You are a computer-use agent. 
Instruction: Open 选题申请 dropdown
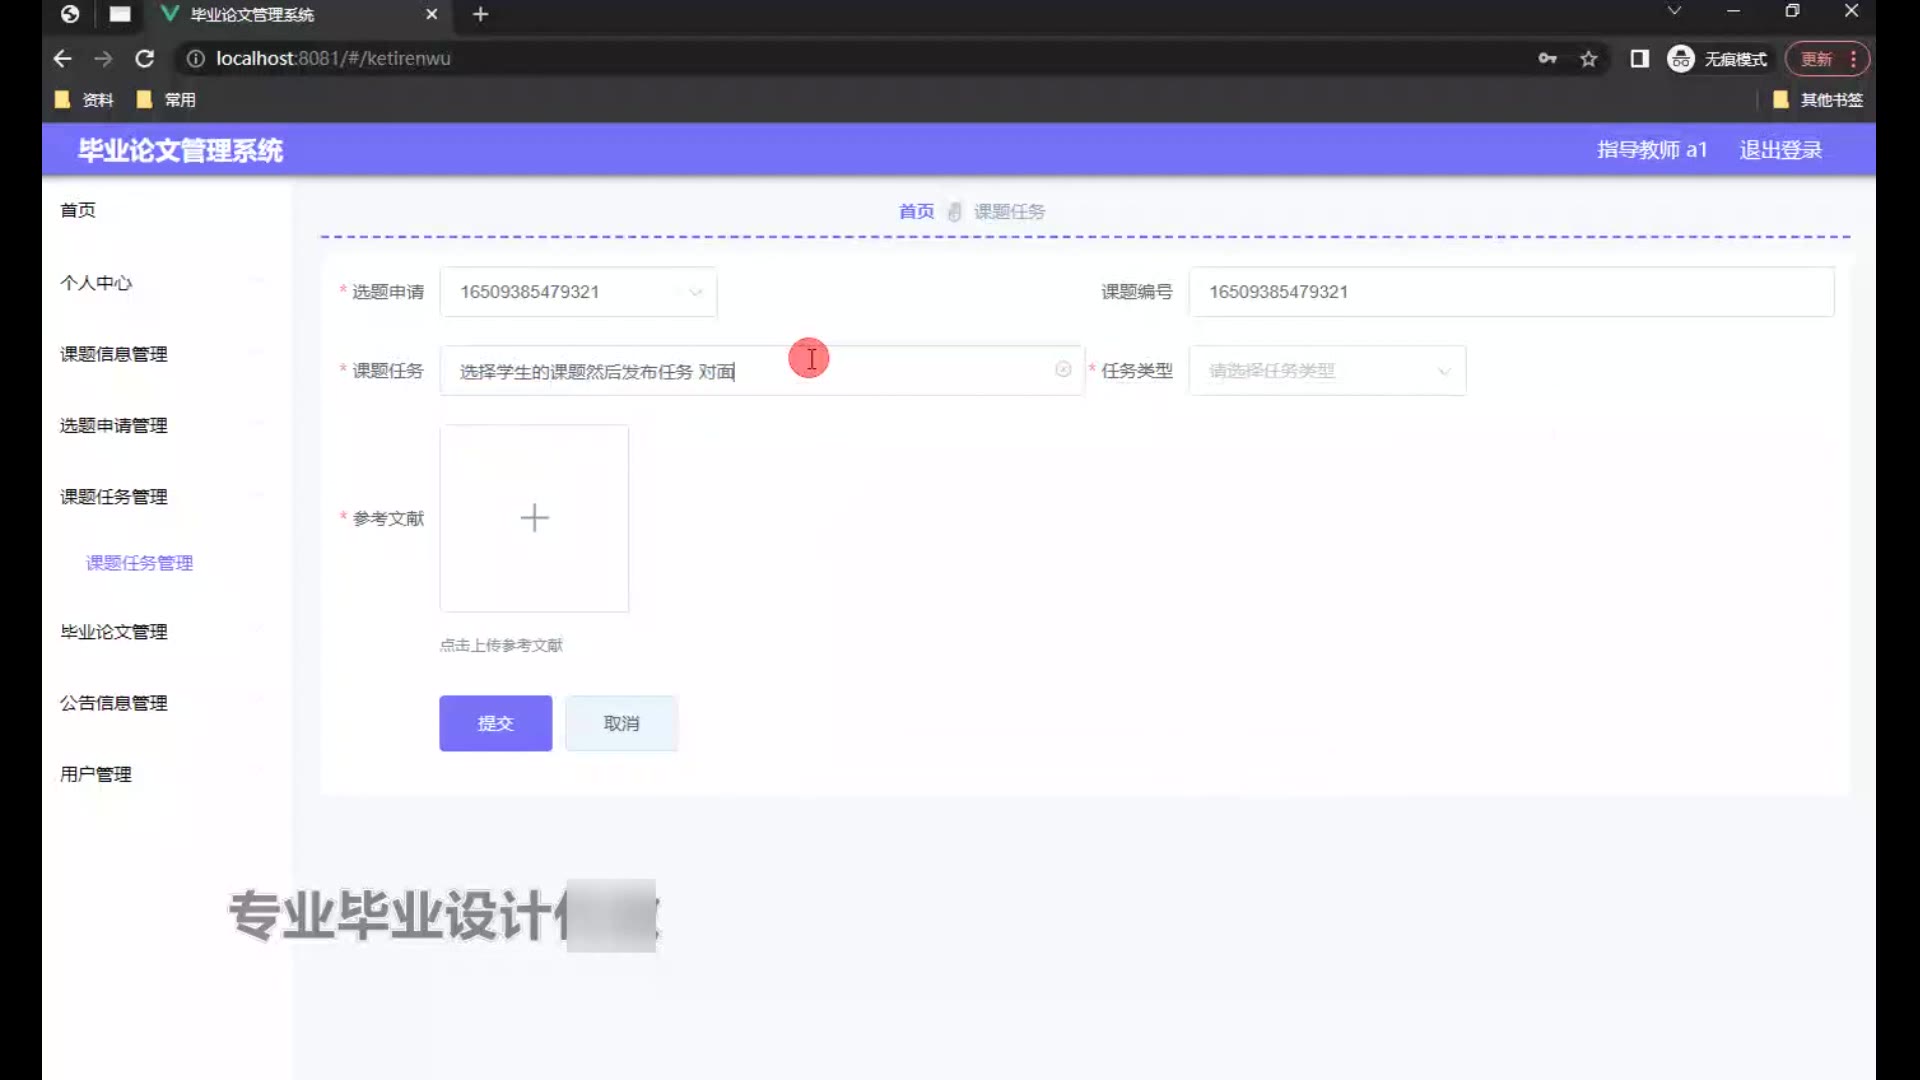point(578,292)
